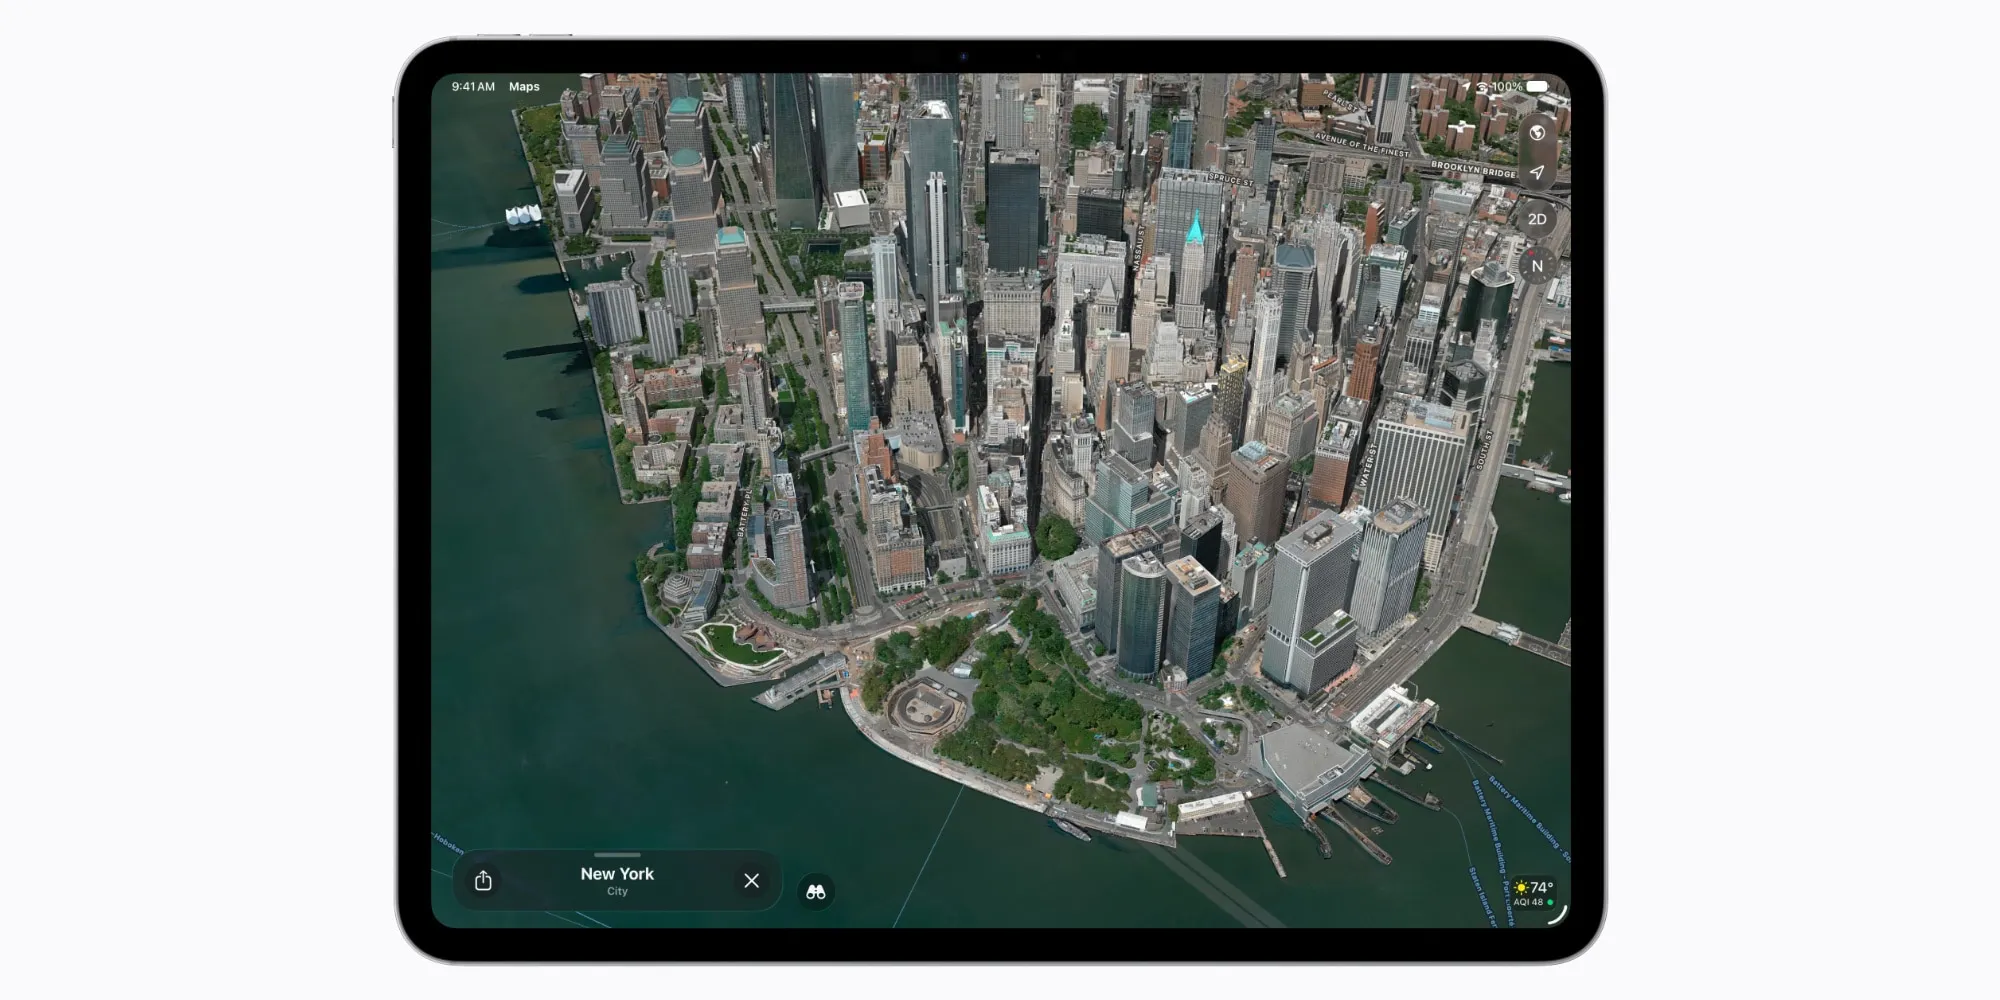Select the Pearl St street label
The height and width of the screenshot is (1000, 2000).
point(1342,101)
